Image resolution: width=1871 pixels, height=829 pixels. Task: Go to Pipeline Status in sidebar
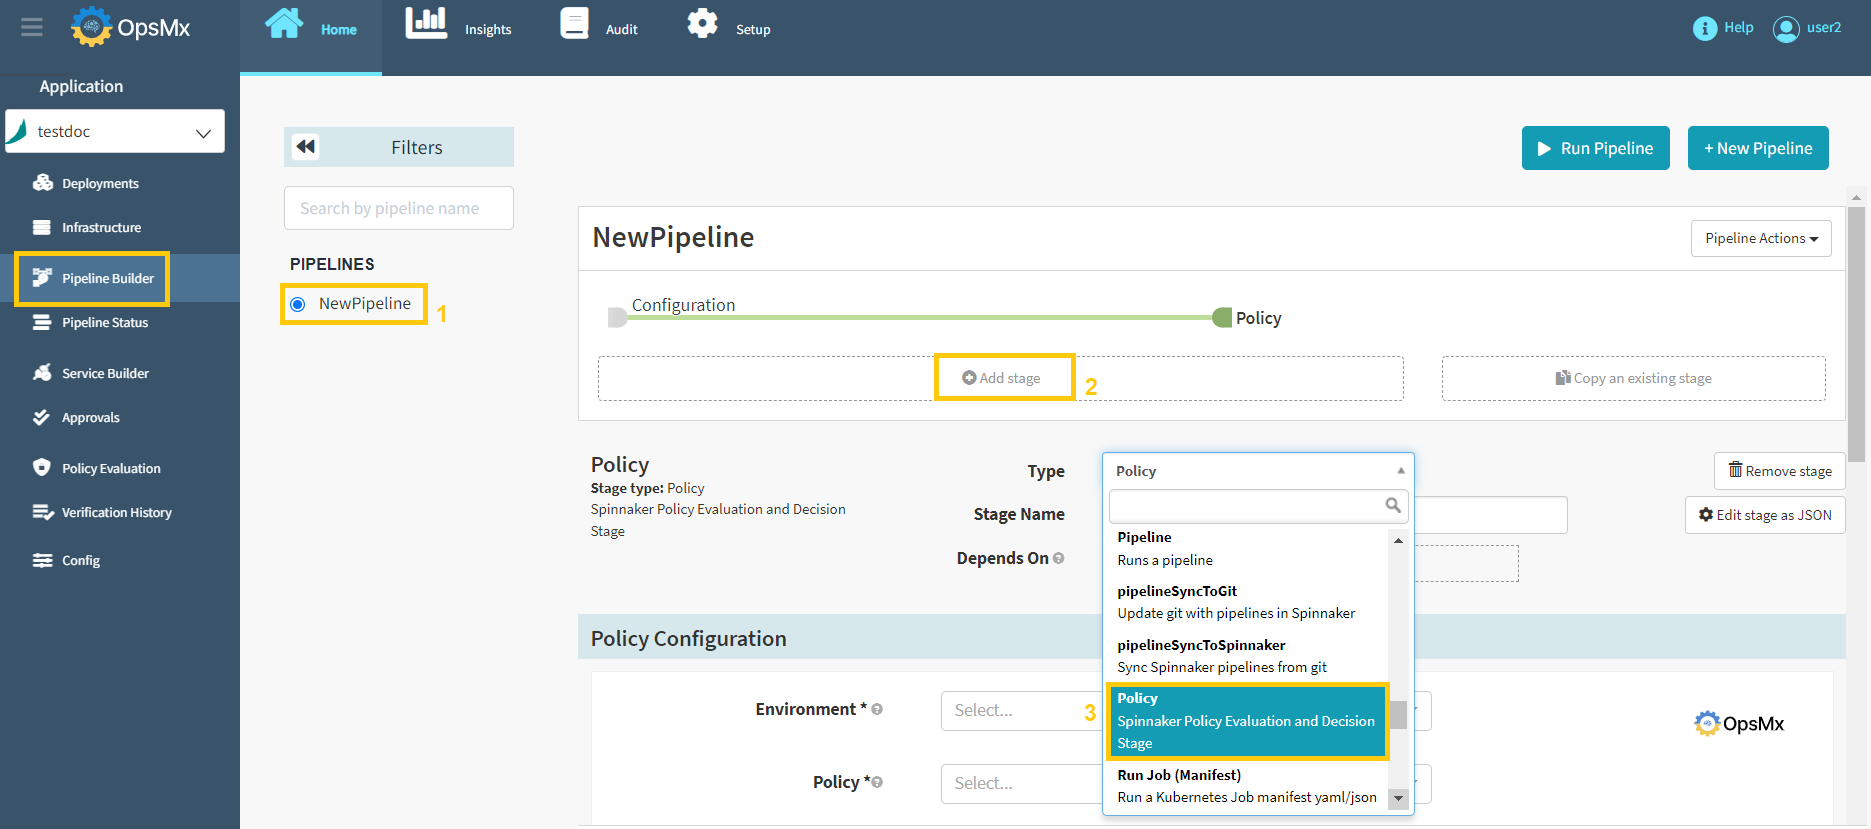coord(104,323)
